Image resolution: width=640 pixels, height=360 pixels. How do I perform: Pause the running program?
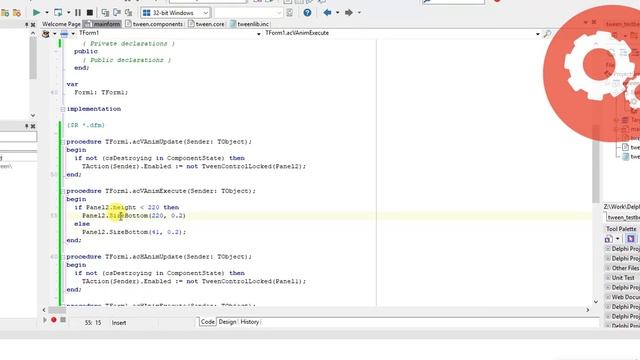click(x=78, y=13)
